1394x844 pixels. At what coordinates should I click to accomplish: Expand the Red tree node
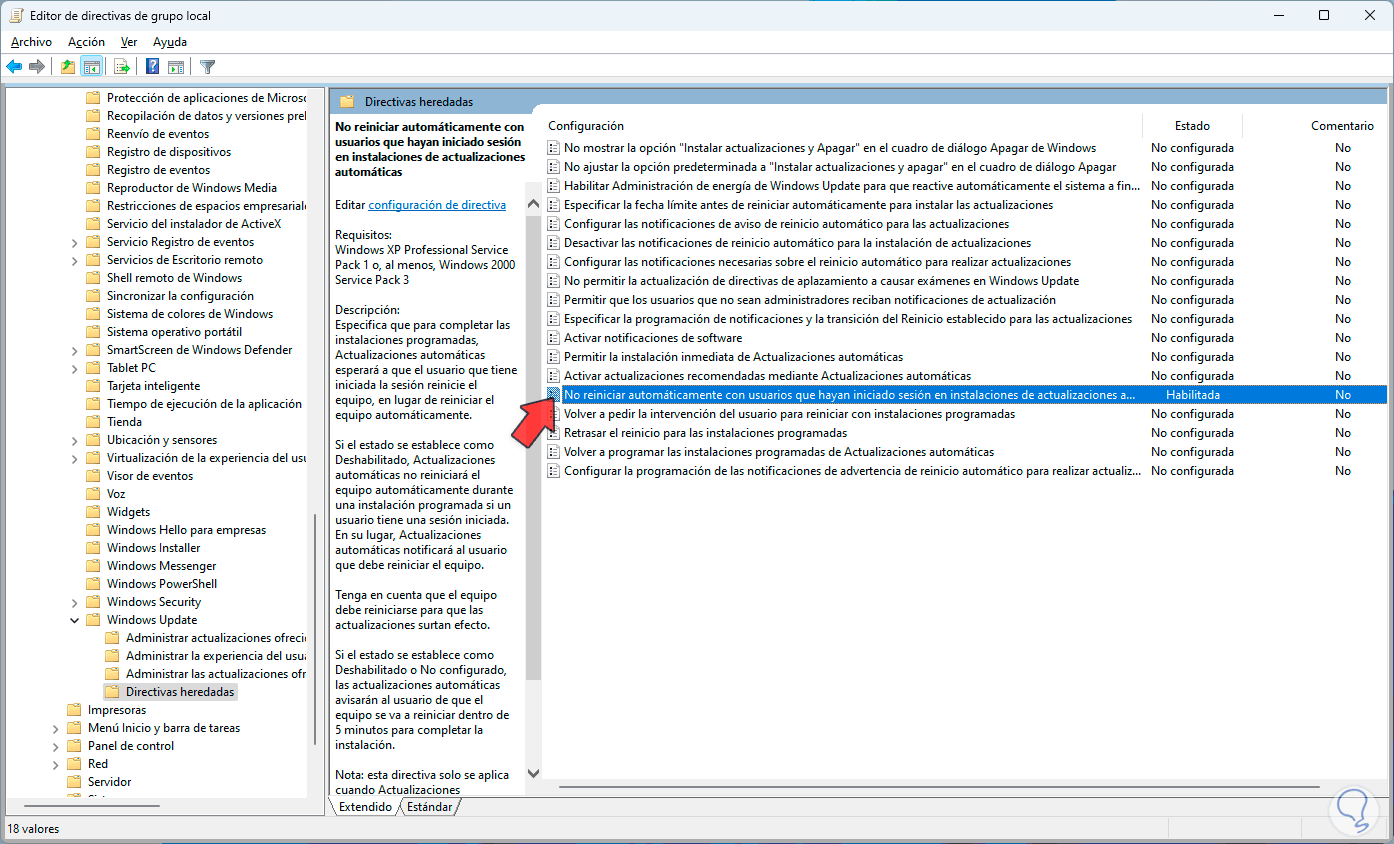[56, 764]
